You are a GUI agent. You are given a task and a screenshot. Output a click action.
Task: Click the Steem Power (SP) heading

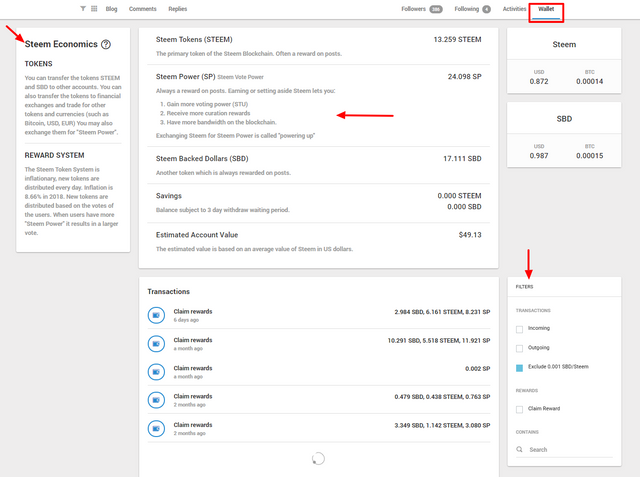[x=185, y=77]
